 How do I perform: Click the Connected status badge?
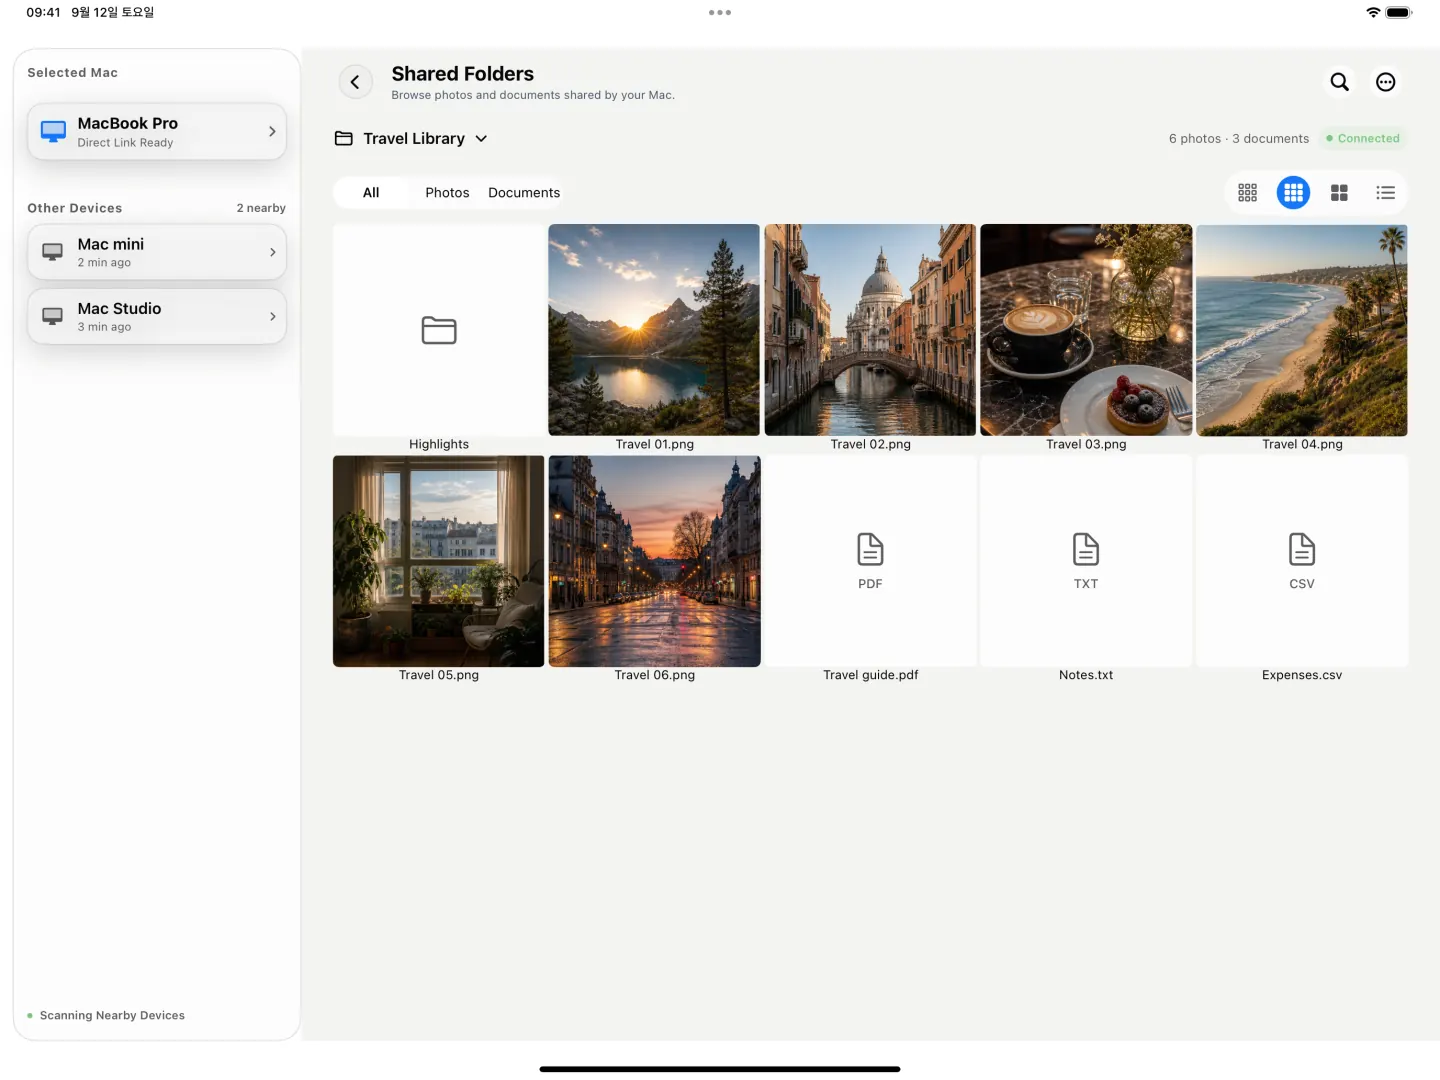[1363, 139]
